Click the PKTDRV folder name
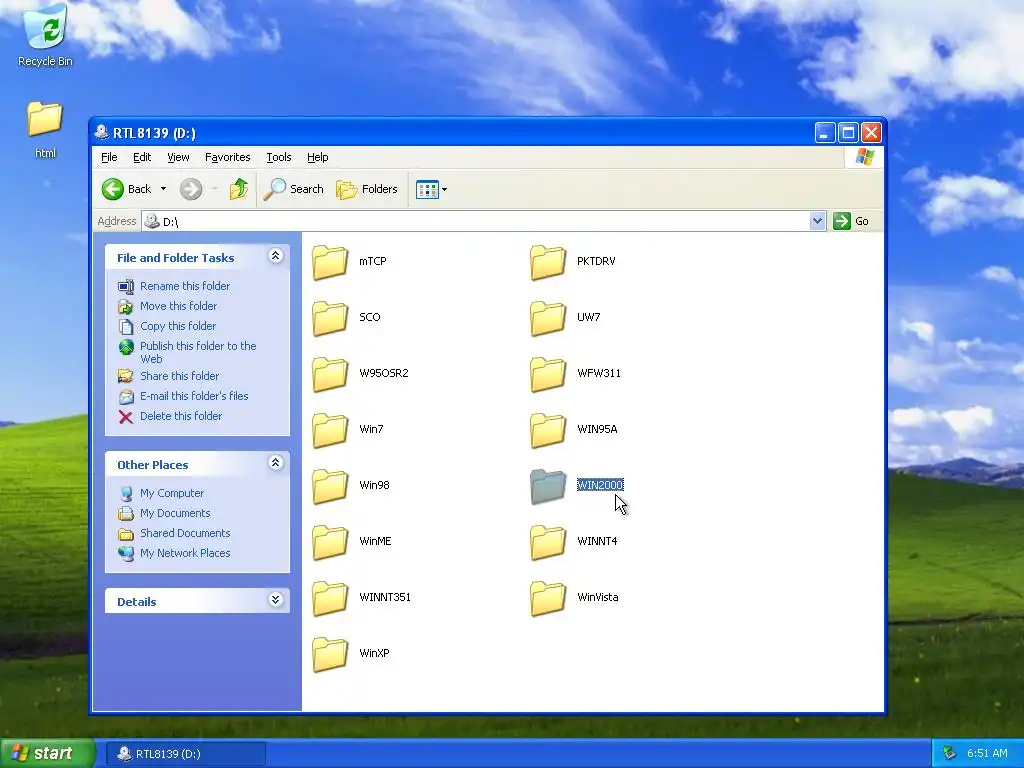Screen dimensions: 1024x768 coord(596,261)
